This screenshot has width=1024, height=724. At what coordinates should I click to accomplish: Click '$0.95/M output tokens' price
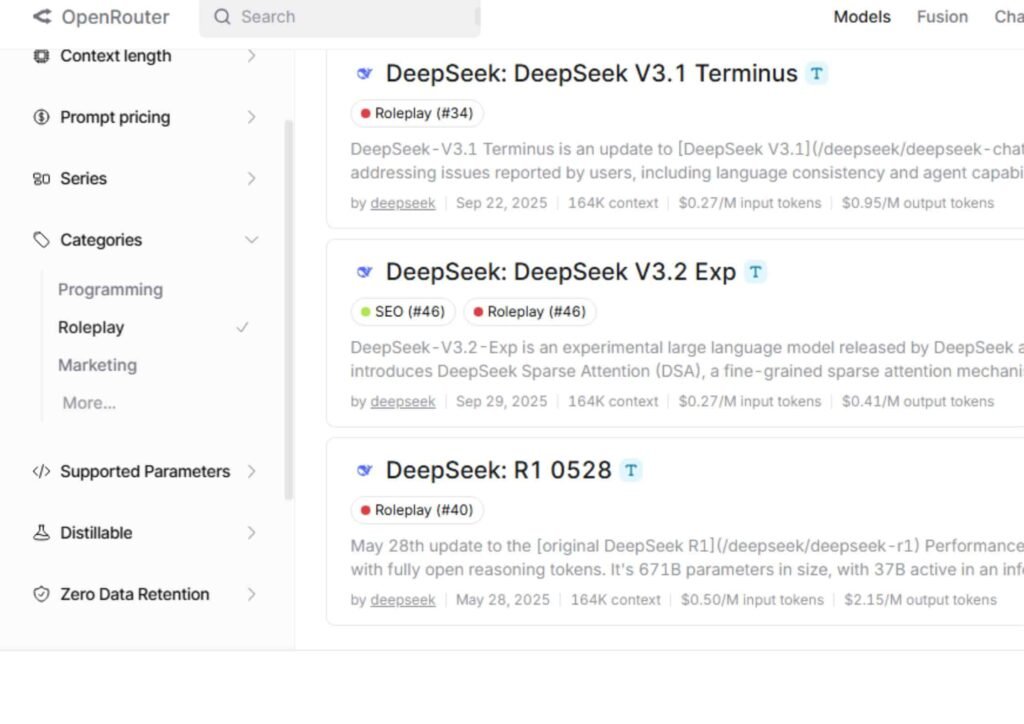(918, 203)
